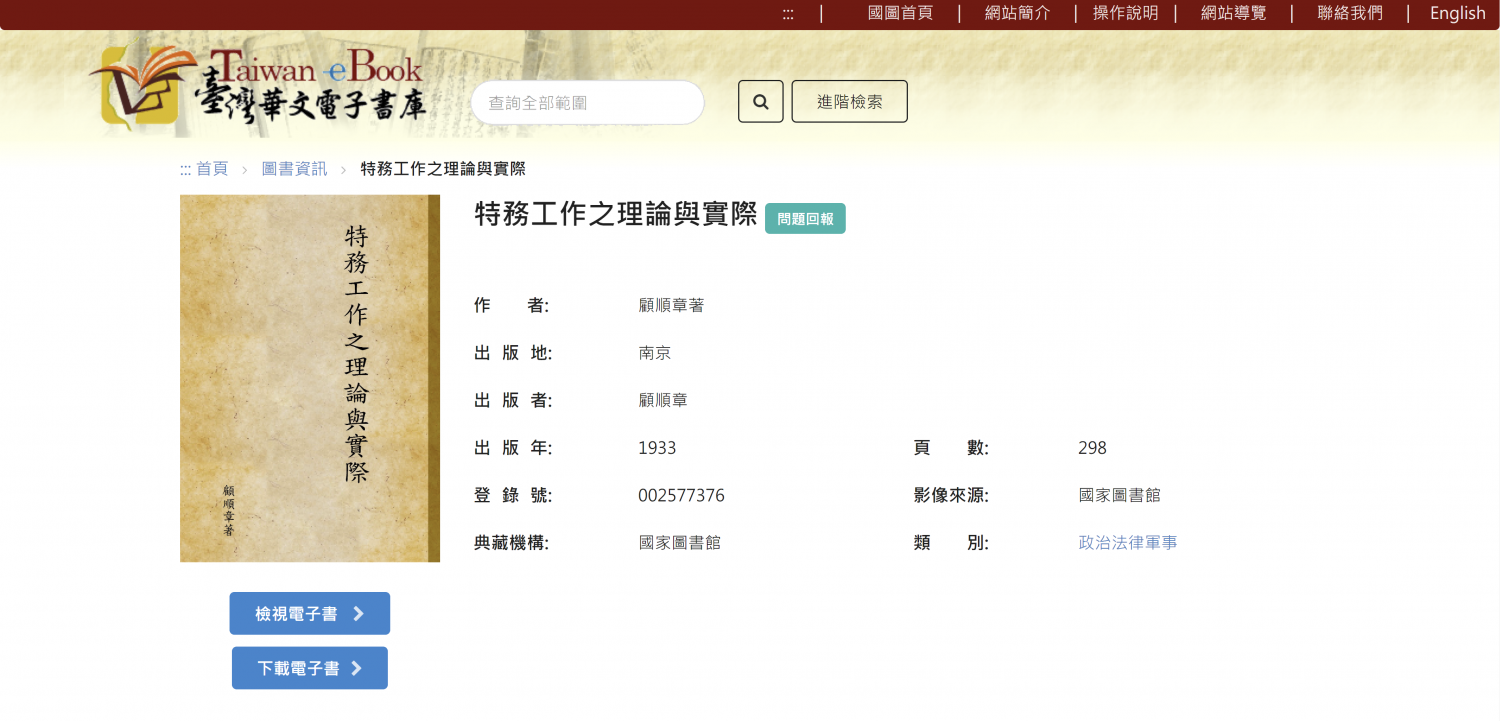Click the breadcrumb separator chevron after 首頁
The width and height of the screenshot is (1500, 721).
245,169
